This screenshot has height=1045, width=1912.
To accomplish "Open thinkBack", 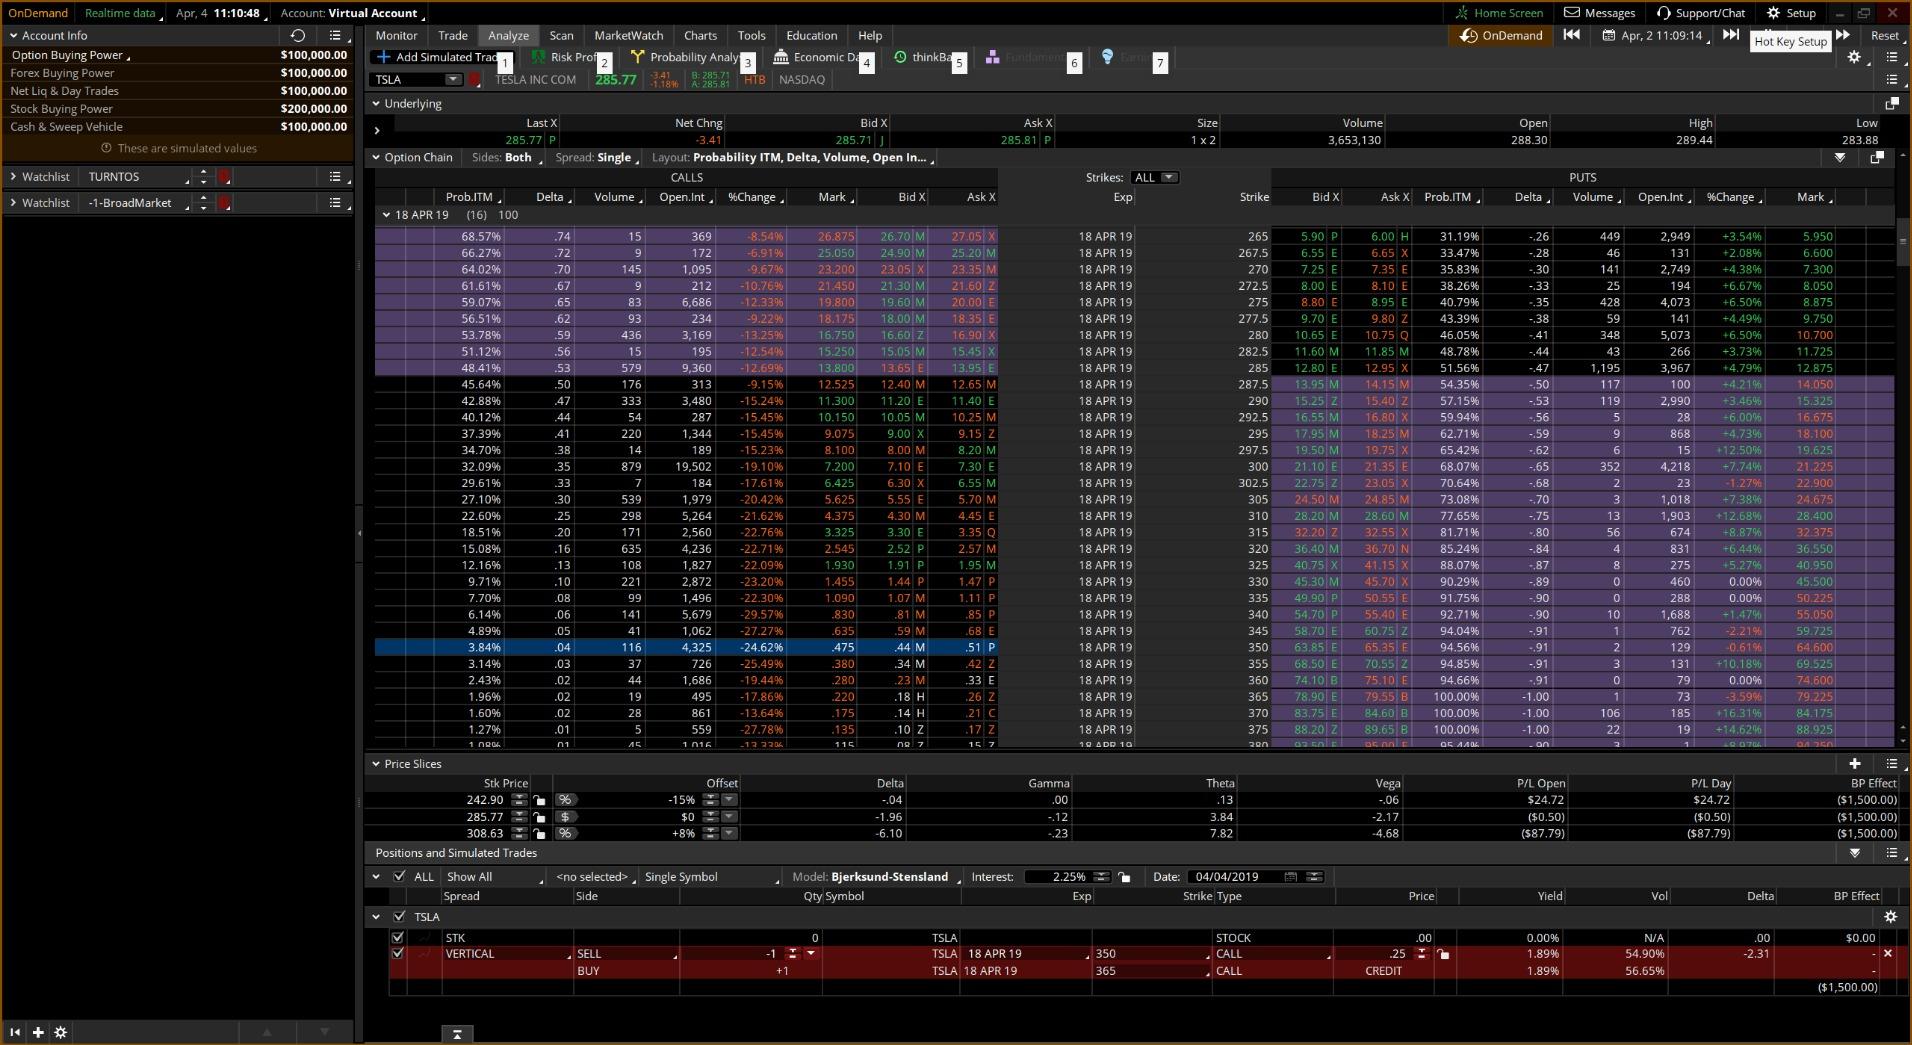I will coord(925,57).
